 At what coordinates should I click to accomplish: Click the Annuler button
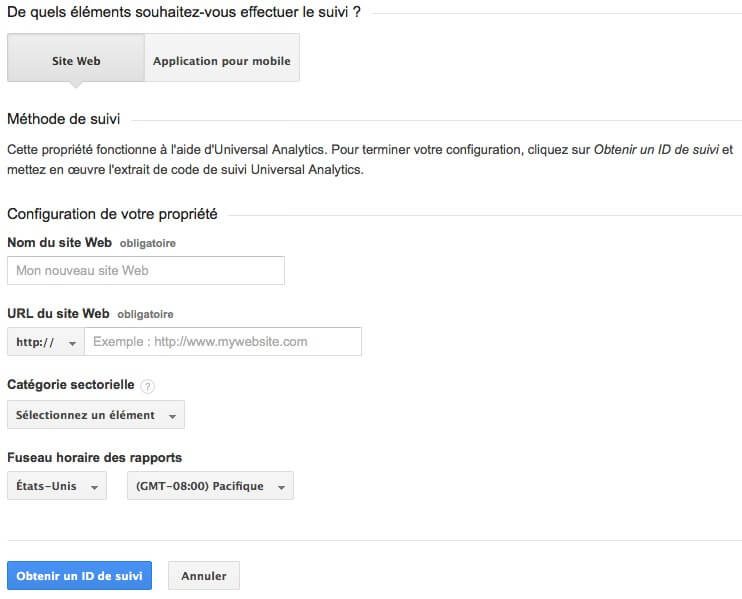point(204,576)
